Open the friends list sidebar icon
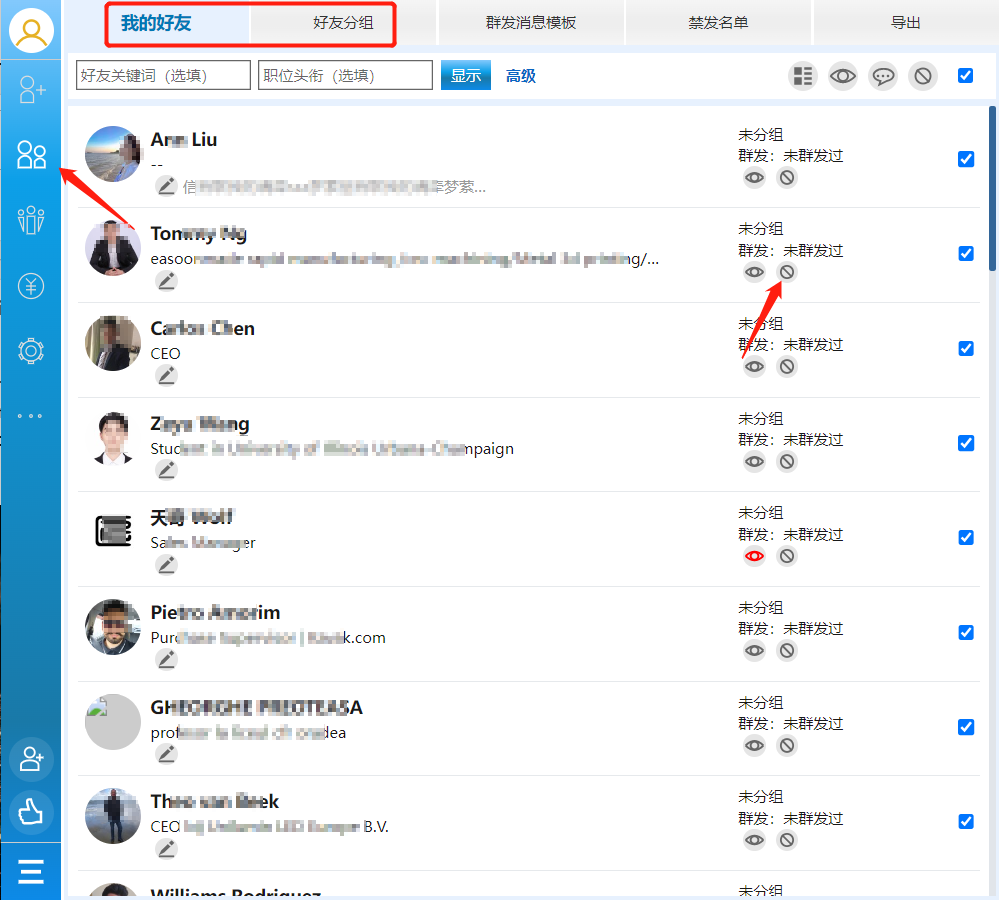The image size is (999, 900). pyautogui.click(x=31, y=155)
